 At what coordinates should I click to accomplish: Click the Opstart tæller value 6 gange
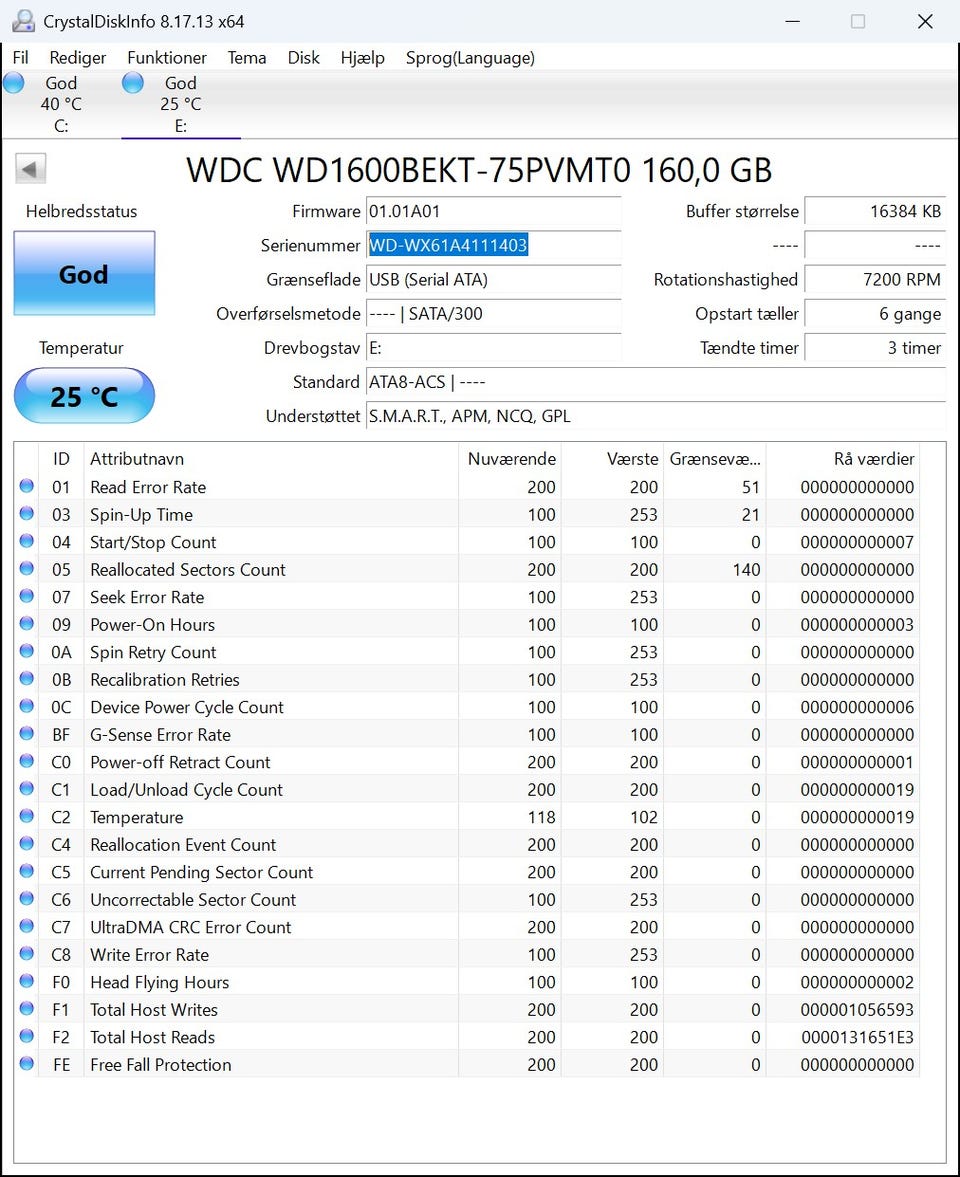coord(874,314)
